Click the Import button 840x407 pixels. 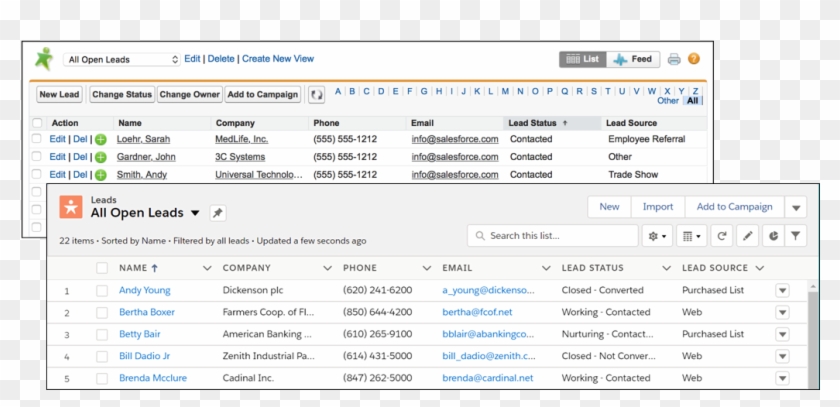(x=658, y=207)
